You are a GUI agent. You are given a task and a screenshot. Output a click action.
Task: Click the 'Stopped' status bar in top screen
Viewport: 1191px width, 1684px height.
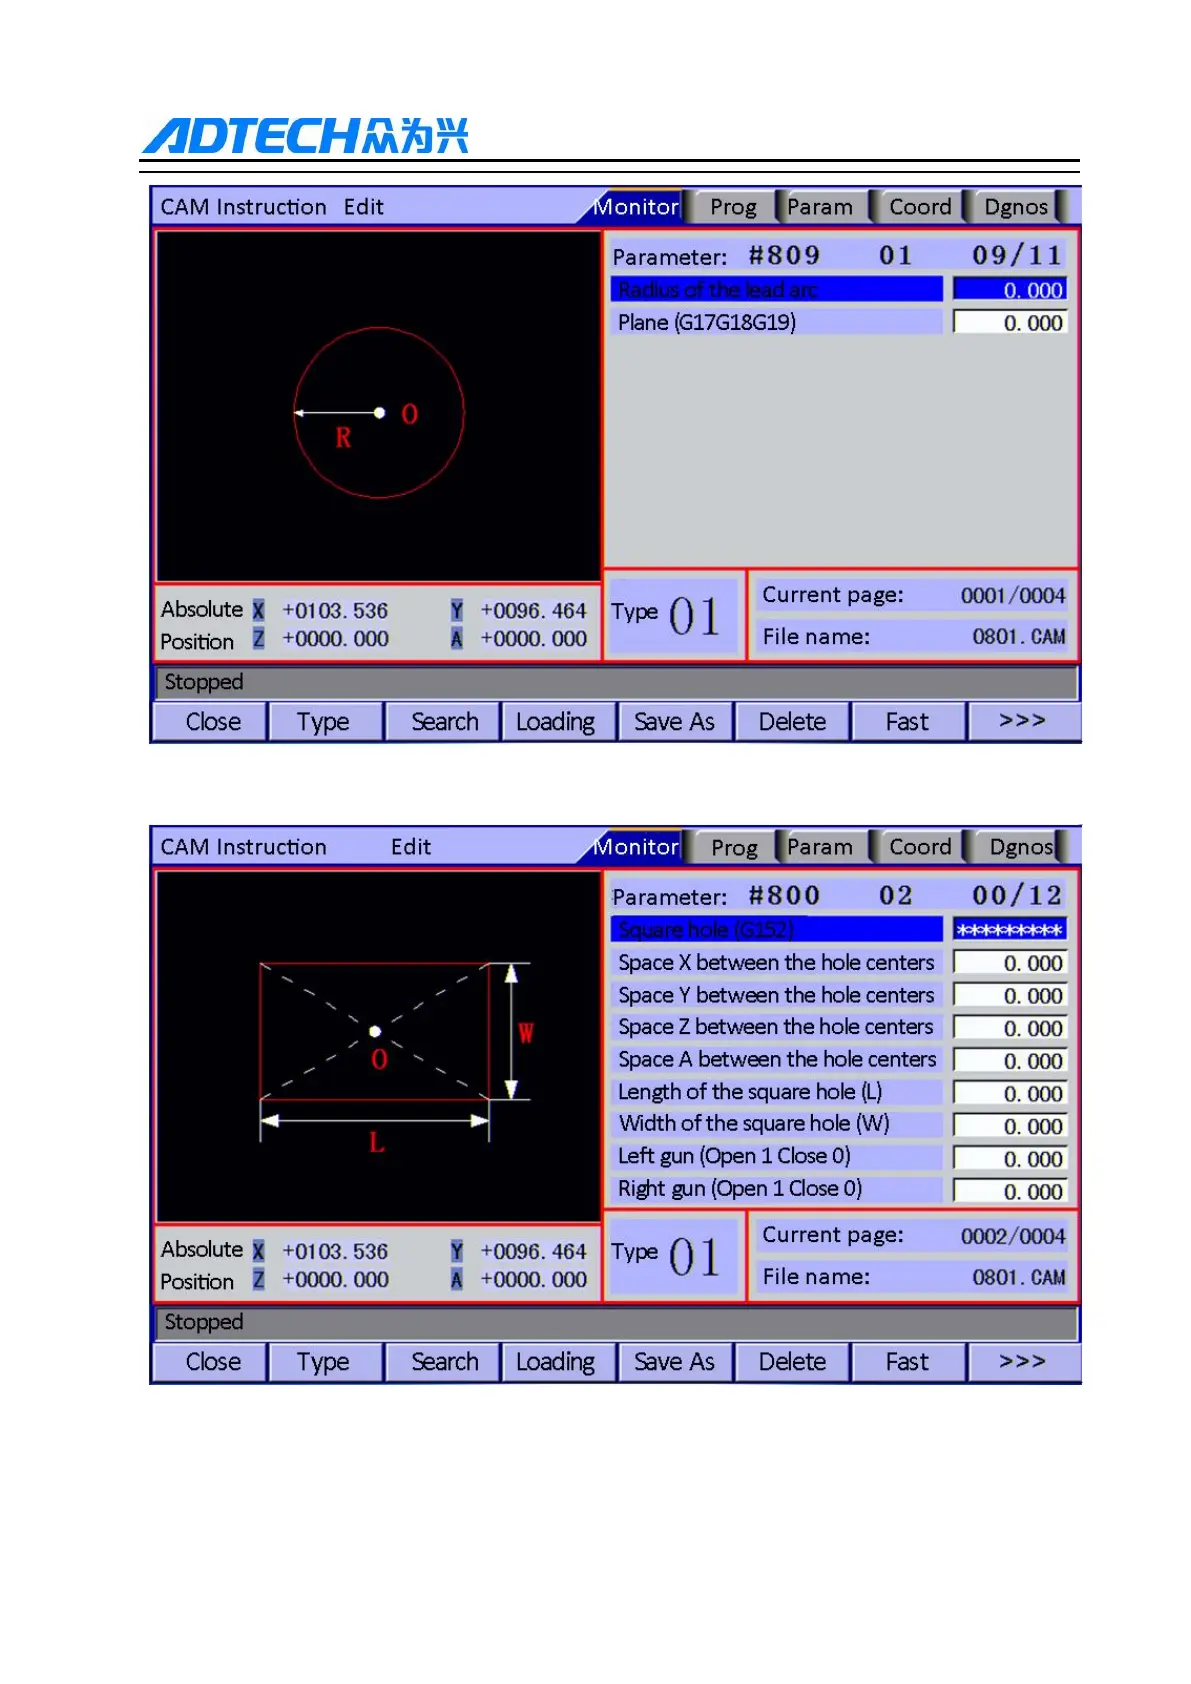(x=616, y=683)
